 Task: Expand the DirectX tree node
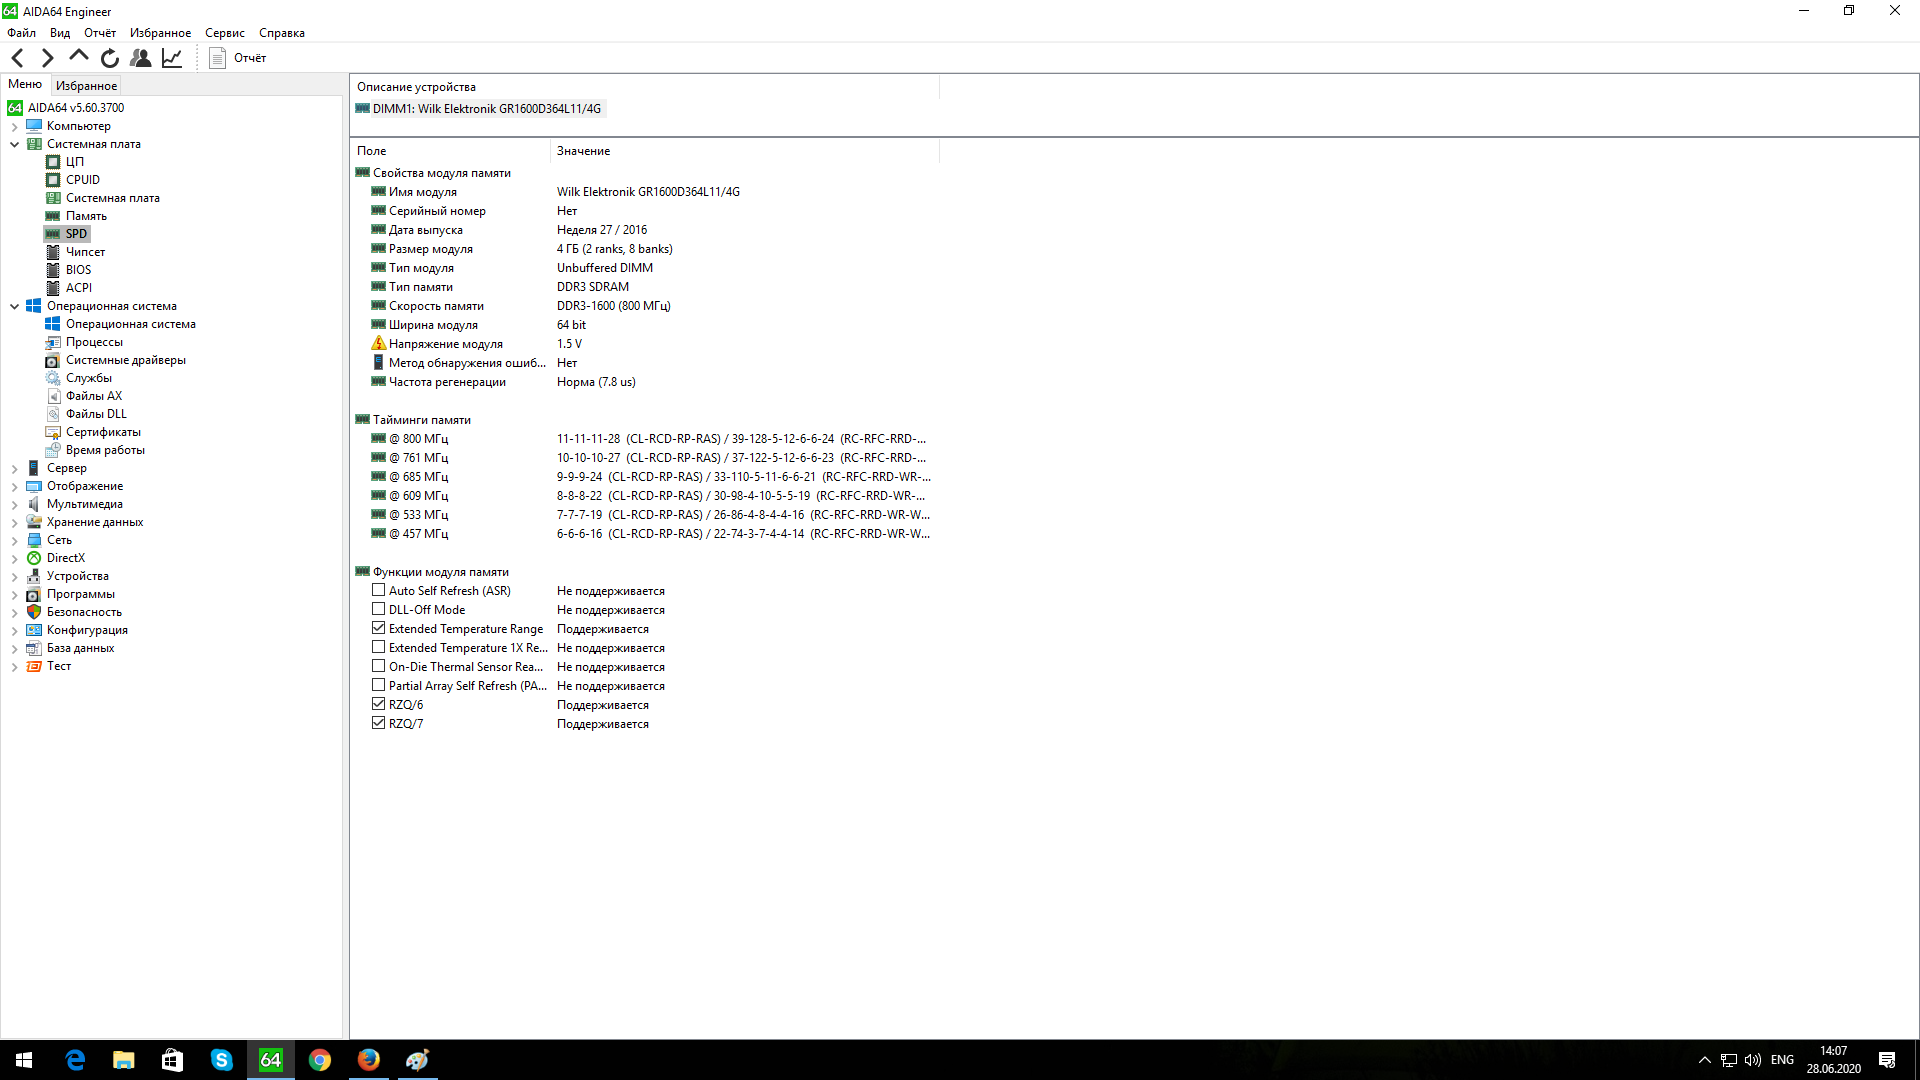(14, 558)
